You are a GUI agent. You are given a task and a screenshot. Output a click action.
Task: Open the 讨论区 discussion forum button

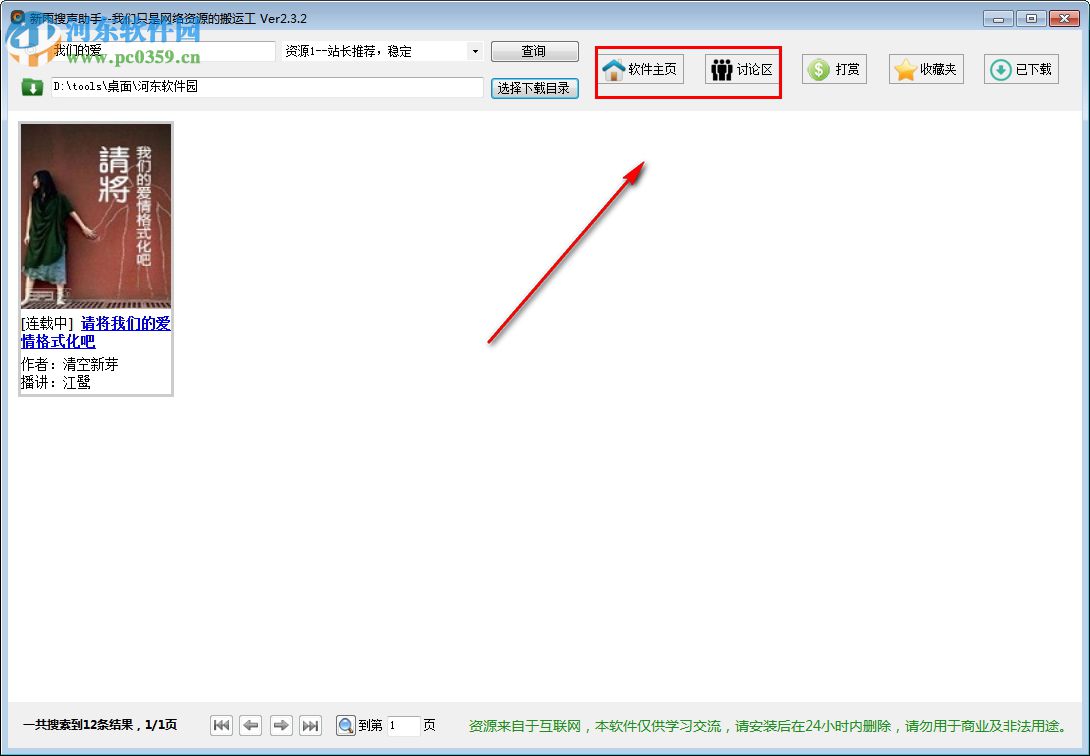coord(742,69)
